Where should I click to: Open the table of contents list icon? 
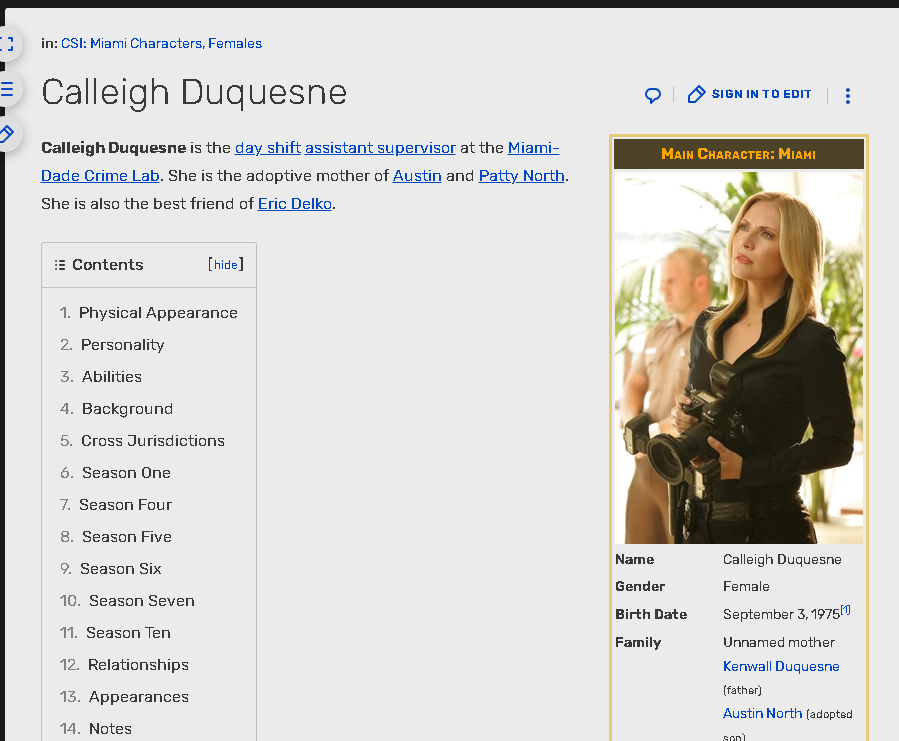click(7, 89)
